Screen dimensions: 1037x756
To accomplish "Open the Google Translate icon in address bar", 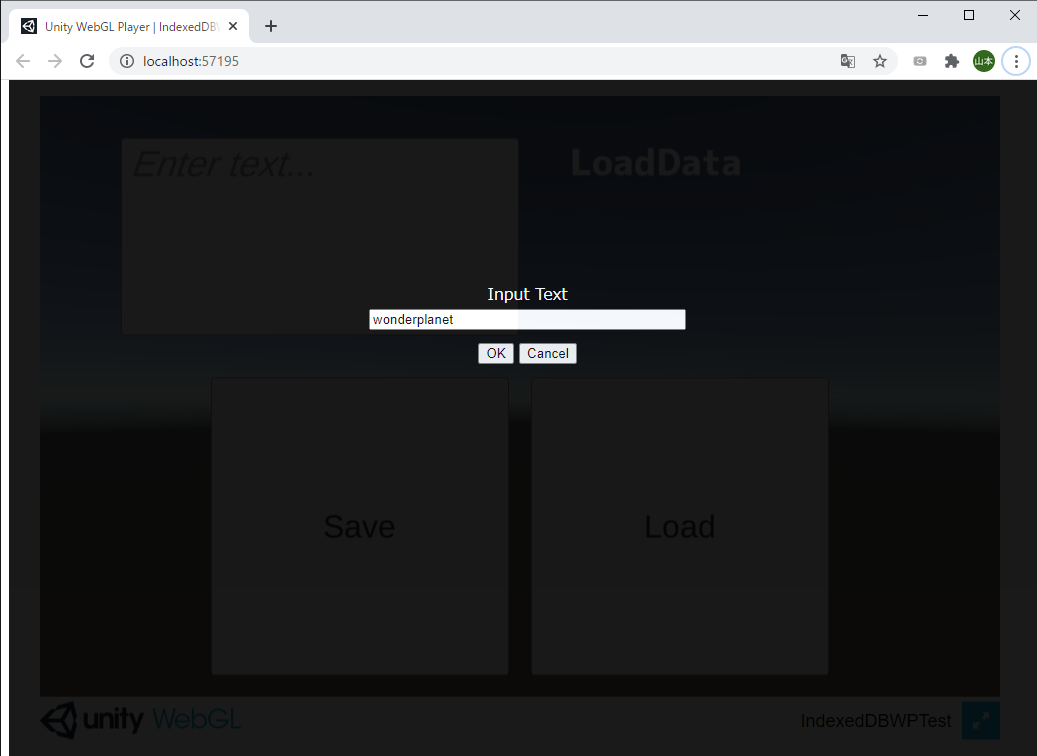I will point(847,61).
